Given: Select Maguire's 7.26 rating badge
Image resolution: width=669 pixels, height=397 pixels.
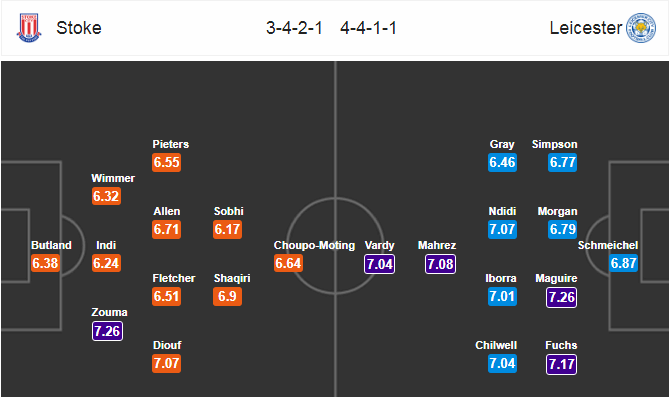Looking at the screenshot, I should [x=561, y=297].
